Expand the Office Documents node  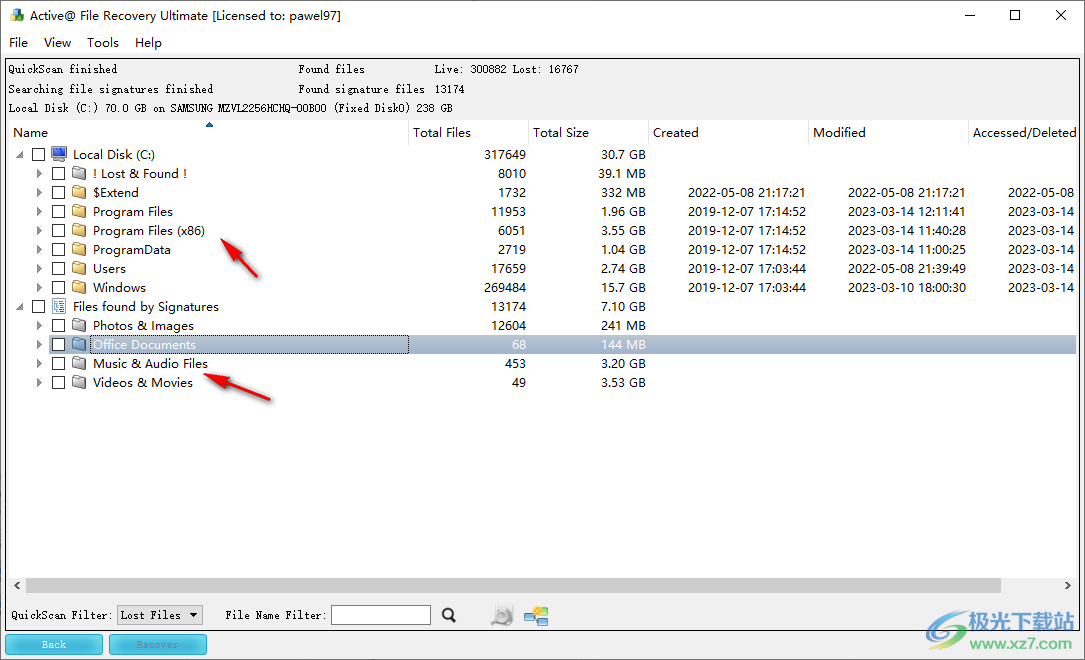click(39, 345)
